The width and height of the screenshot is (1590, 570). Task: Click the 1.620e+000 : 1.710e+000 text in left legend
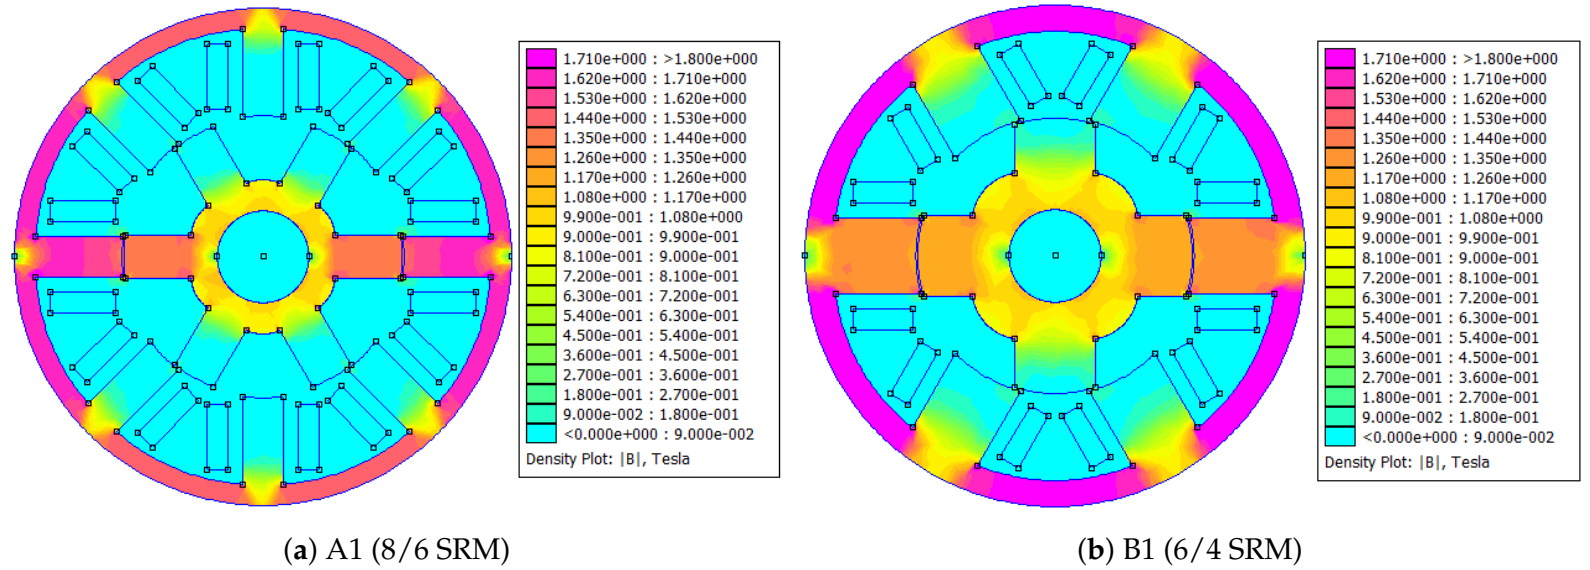(x=654, y=79)
